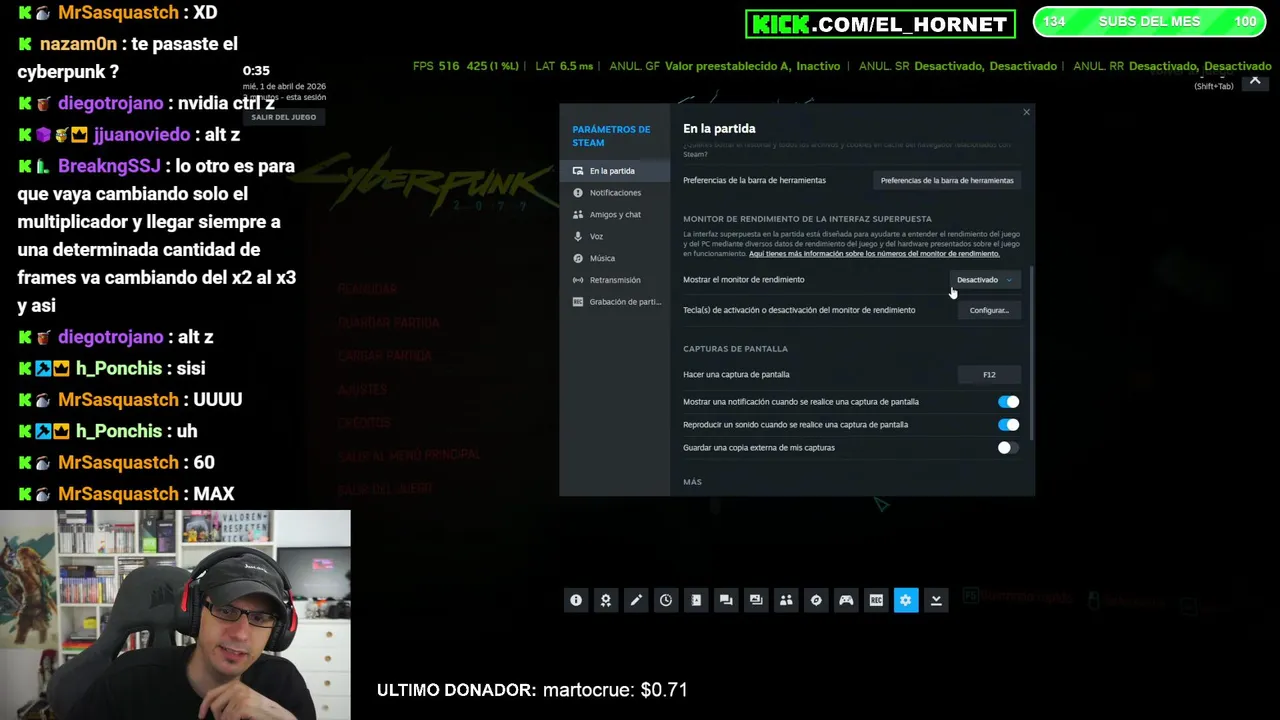
Task: Open the achievements icon in overlay toolbar
Action: pyautogui.click(x=606, y=600)
